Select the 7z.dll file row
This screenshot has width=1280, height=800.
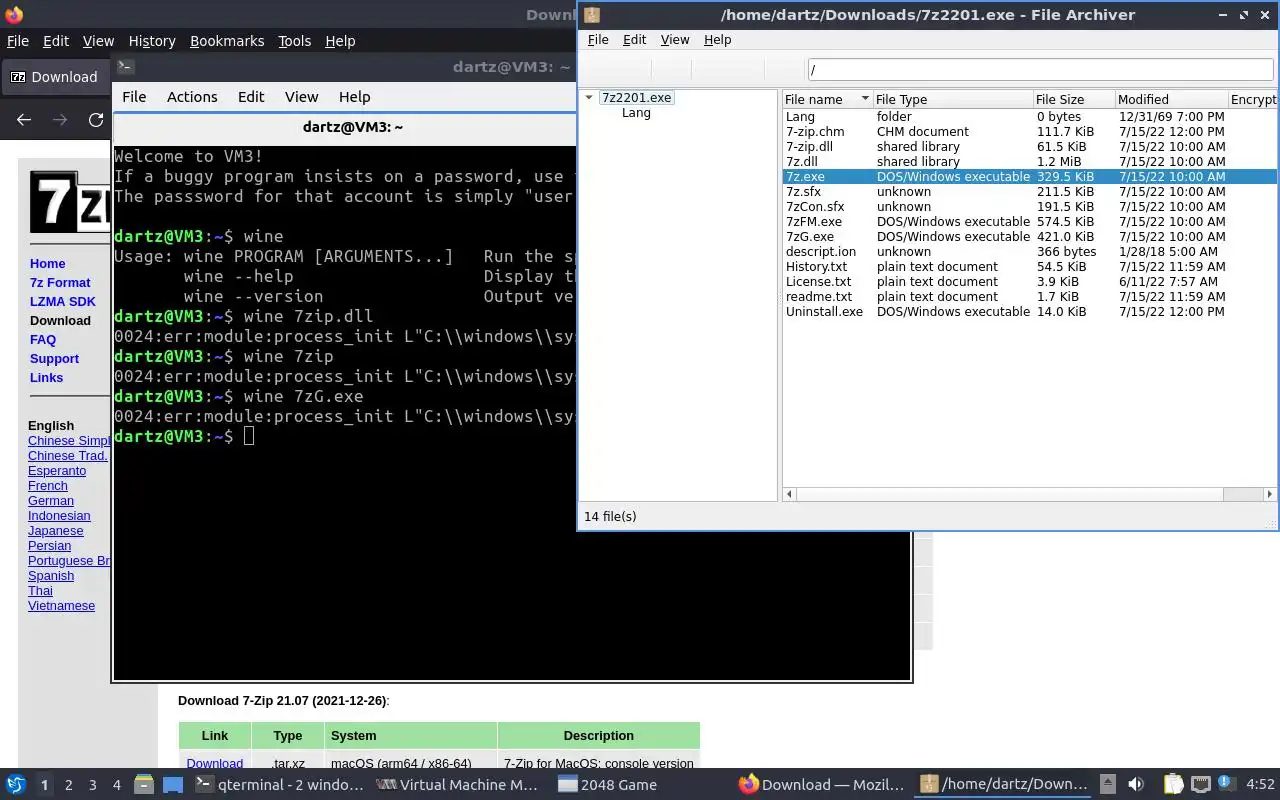(x=1030, y=162)
